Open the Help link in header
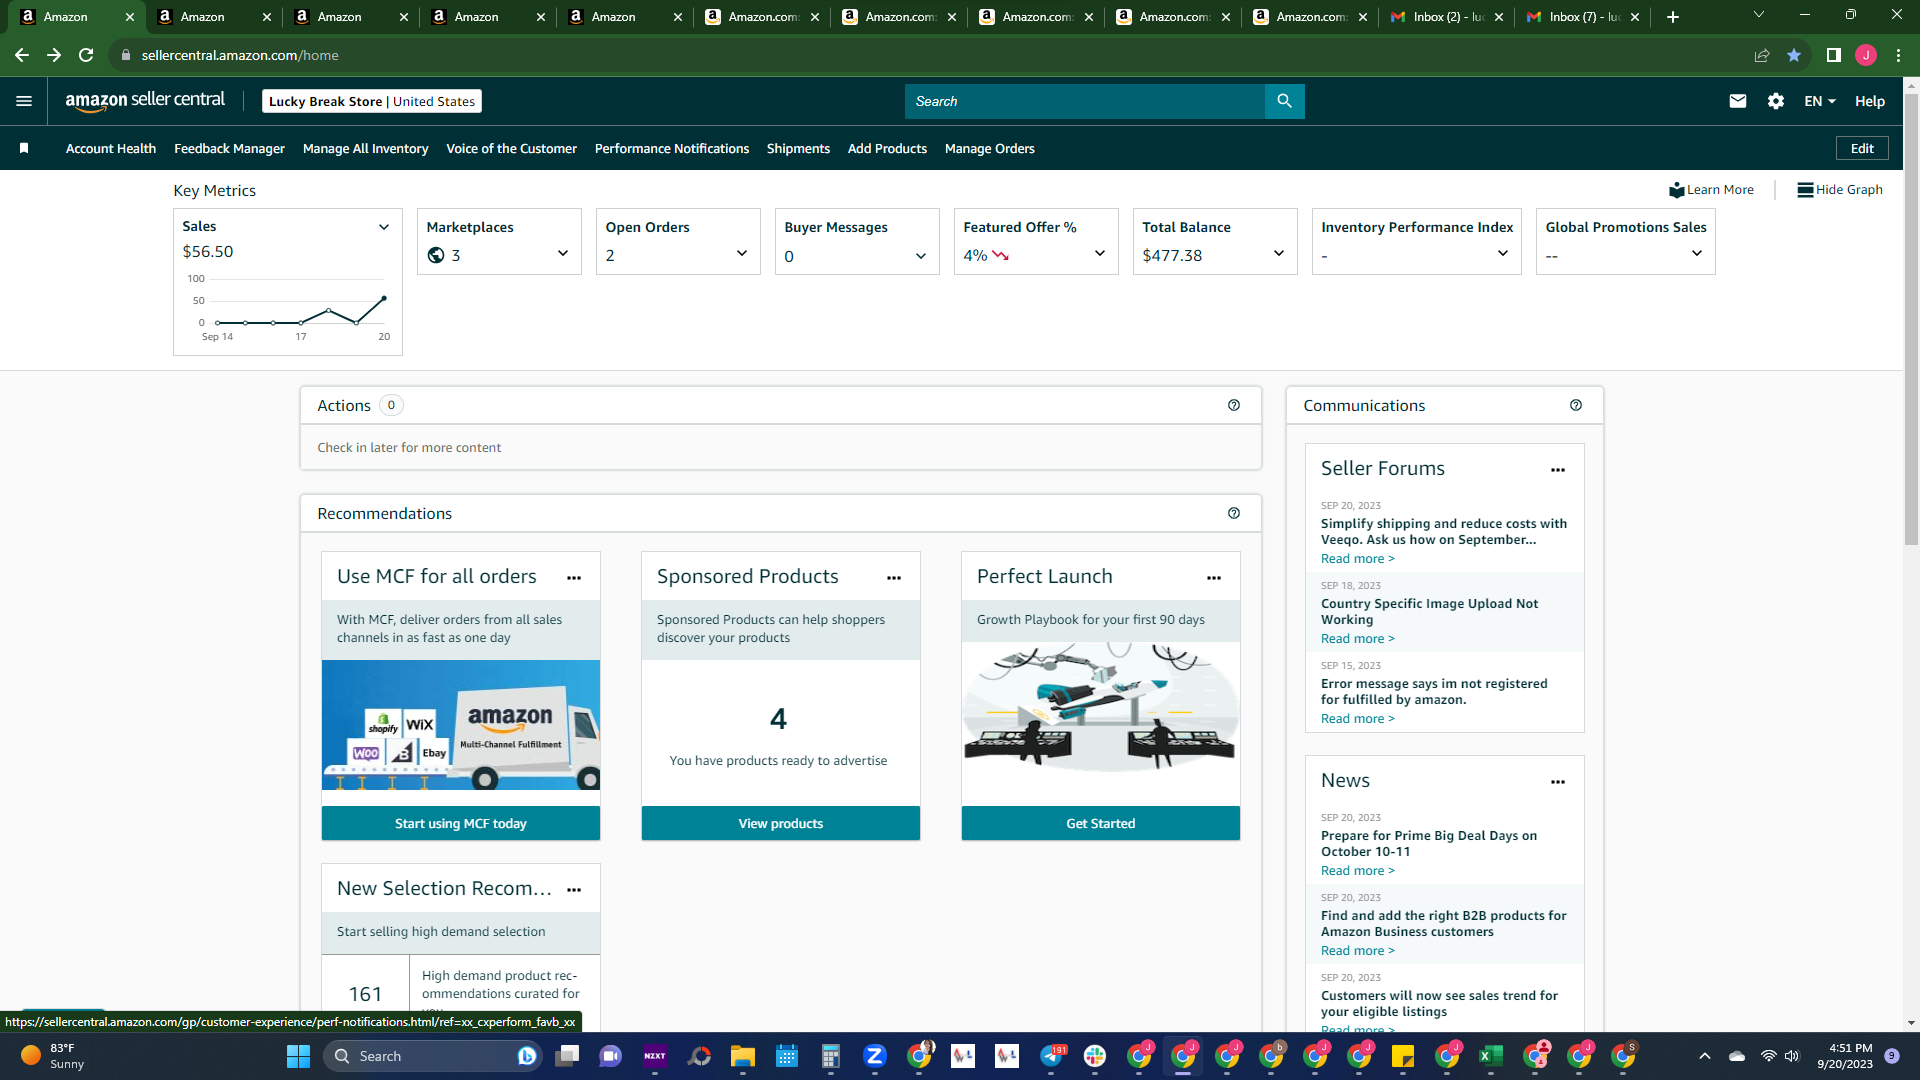Viewport: 1920px width, 1080px height. pyautogui.click(x=1870, y=101)
